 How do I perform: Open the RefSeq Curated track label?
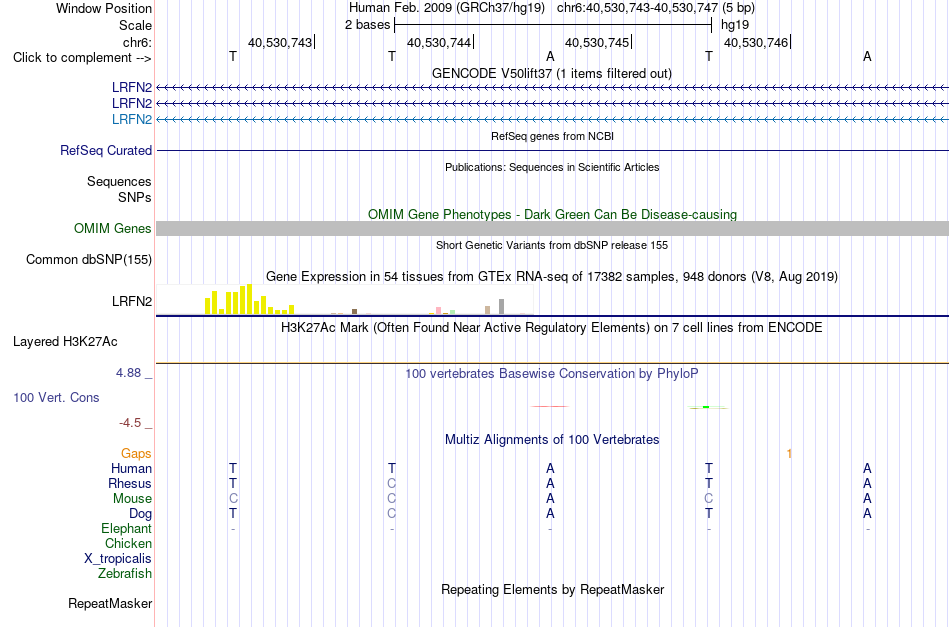click(x=105, y=150)
